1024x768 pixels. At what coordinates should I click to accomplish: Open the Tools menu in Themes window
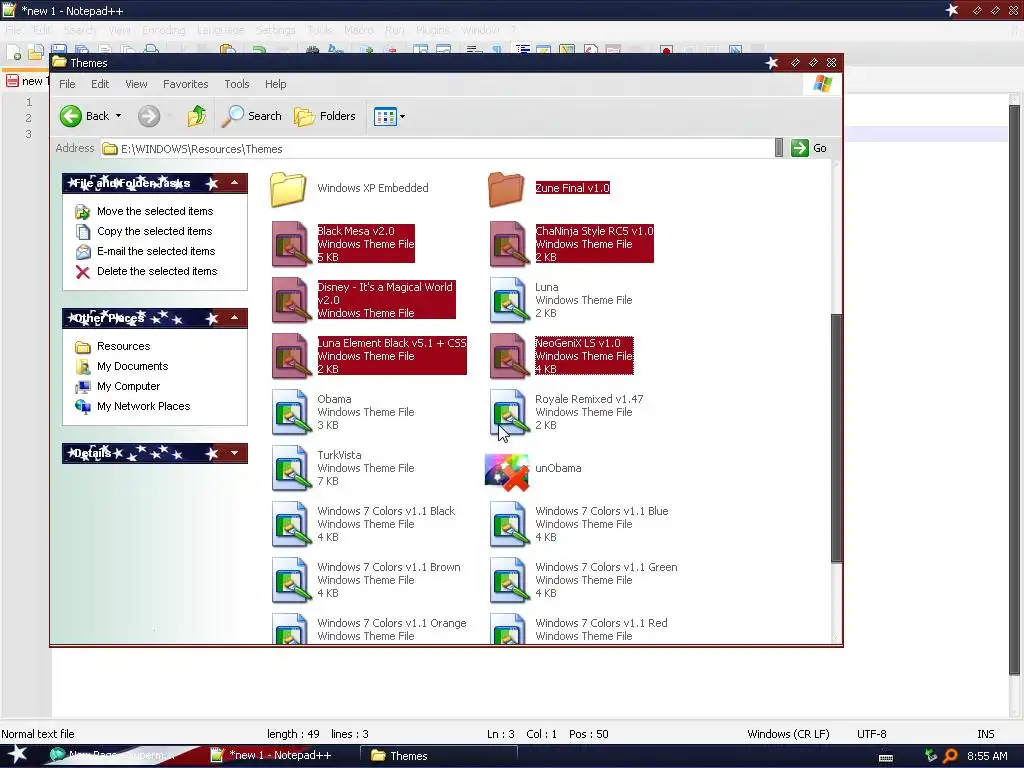pyautogui.click(x=236, y=84)
